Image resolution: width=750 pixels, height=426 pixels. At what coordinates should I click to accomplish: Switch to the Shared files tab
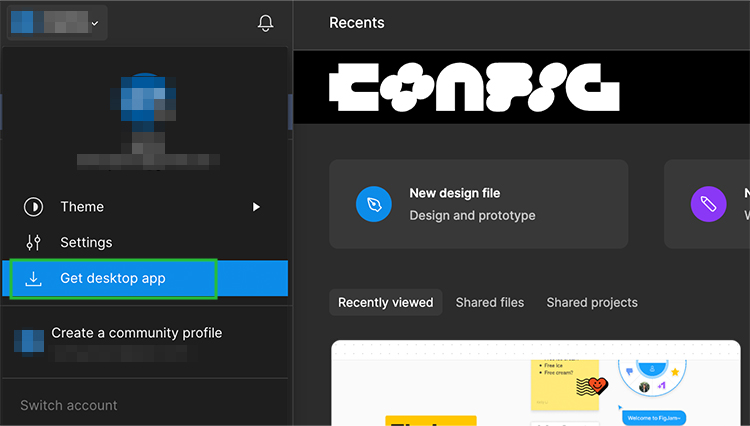click(x=490, y=303)
